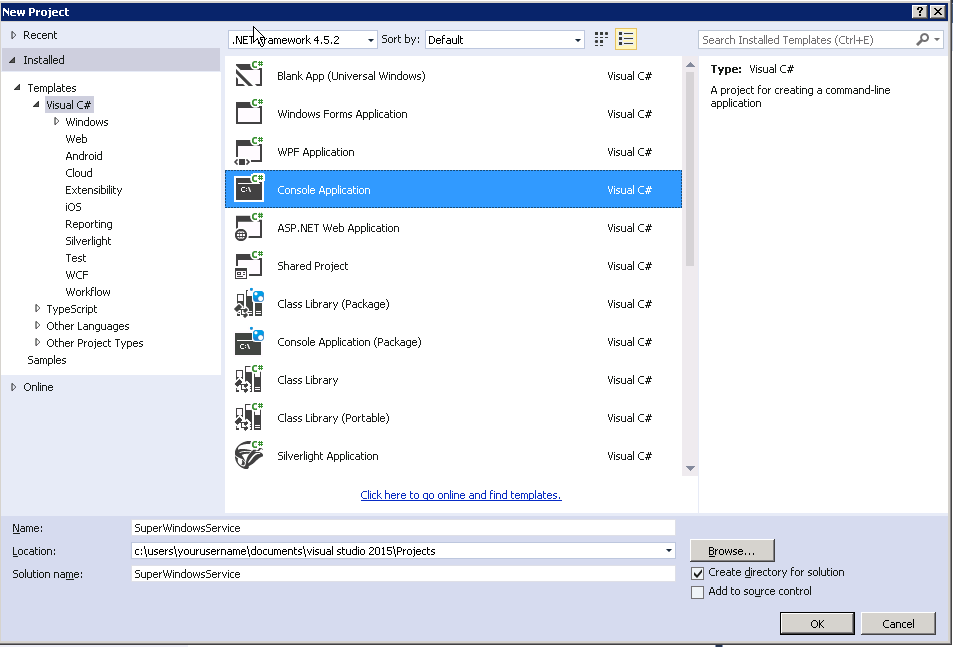Switch template view to medium icons list
The image size is (953, 647).
pyautogui.click(x=625, y=39)
